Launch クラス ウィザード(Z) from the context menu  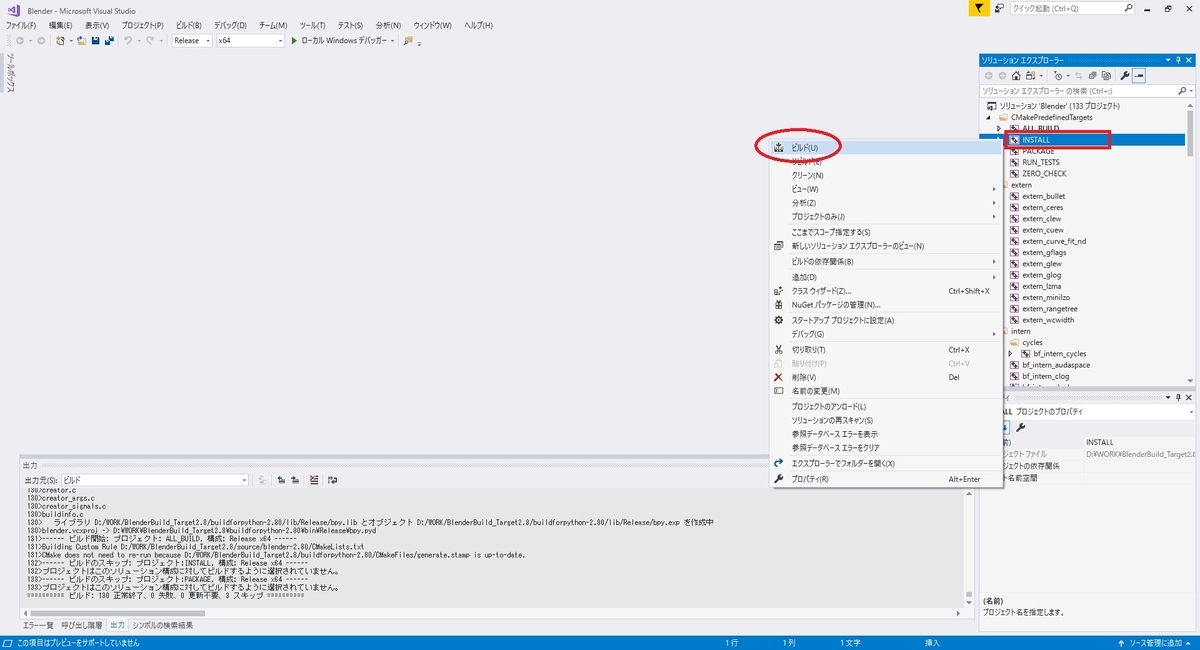(885, 291)
